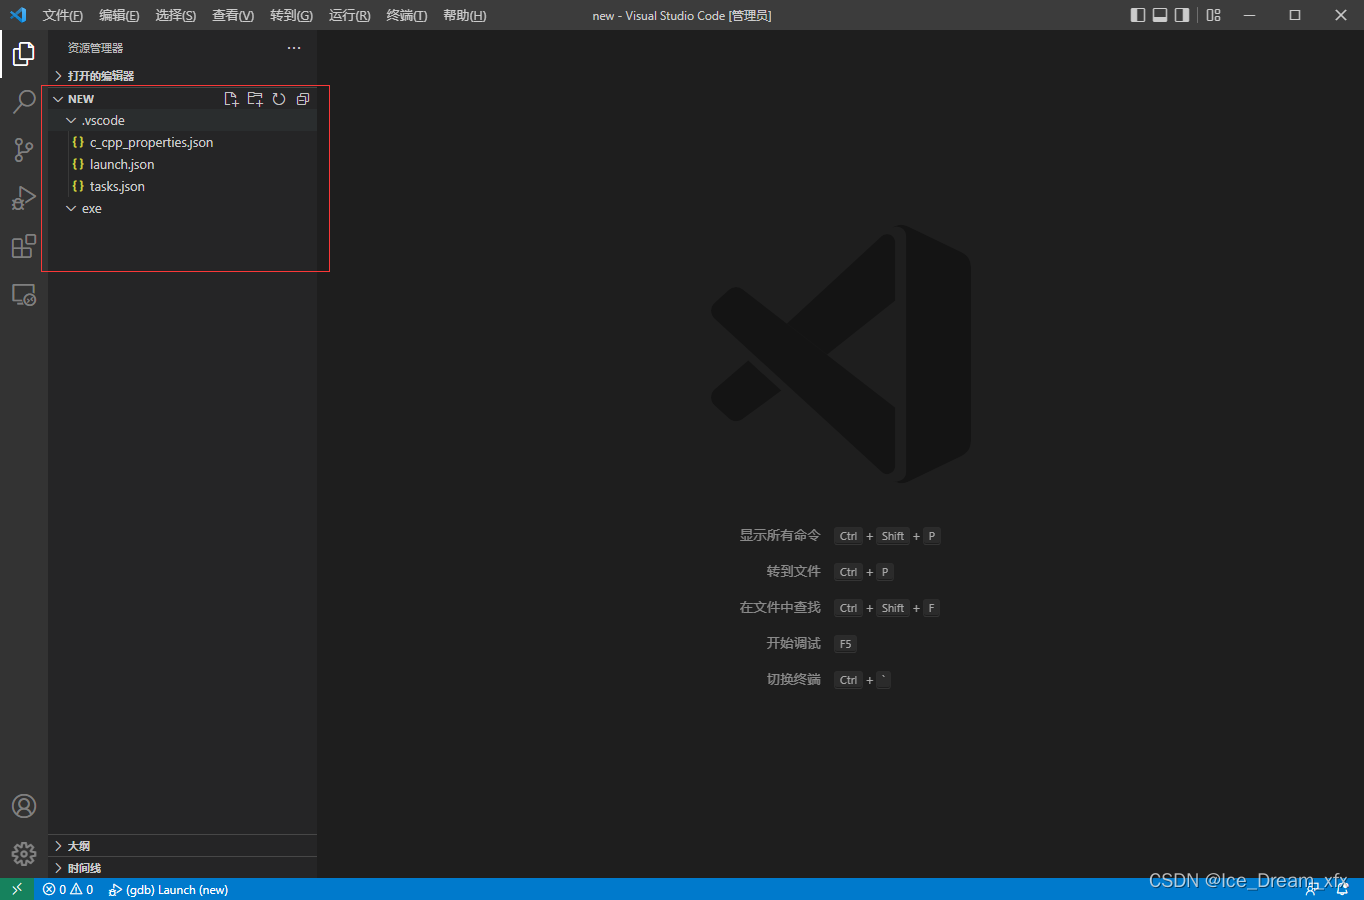The height and width of the screenshot is (900, 1364).
Task: Collapse the .vscode folder
Action: [x=183, y=120]
